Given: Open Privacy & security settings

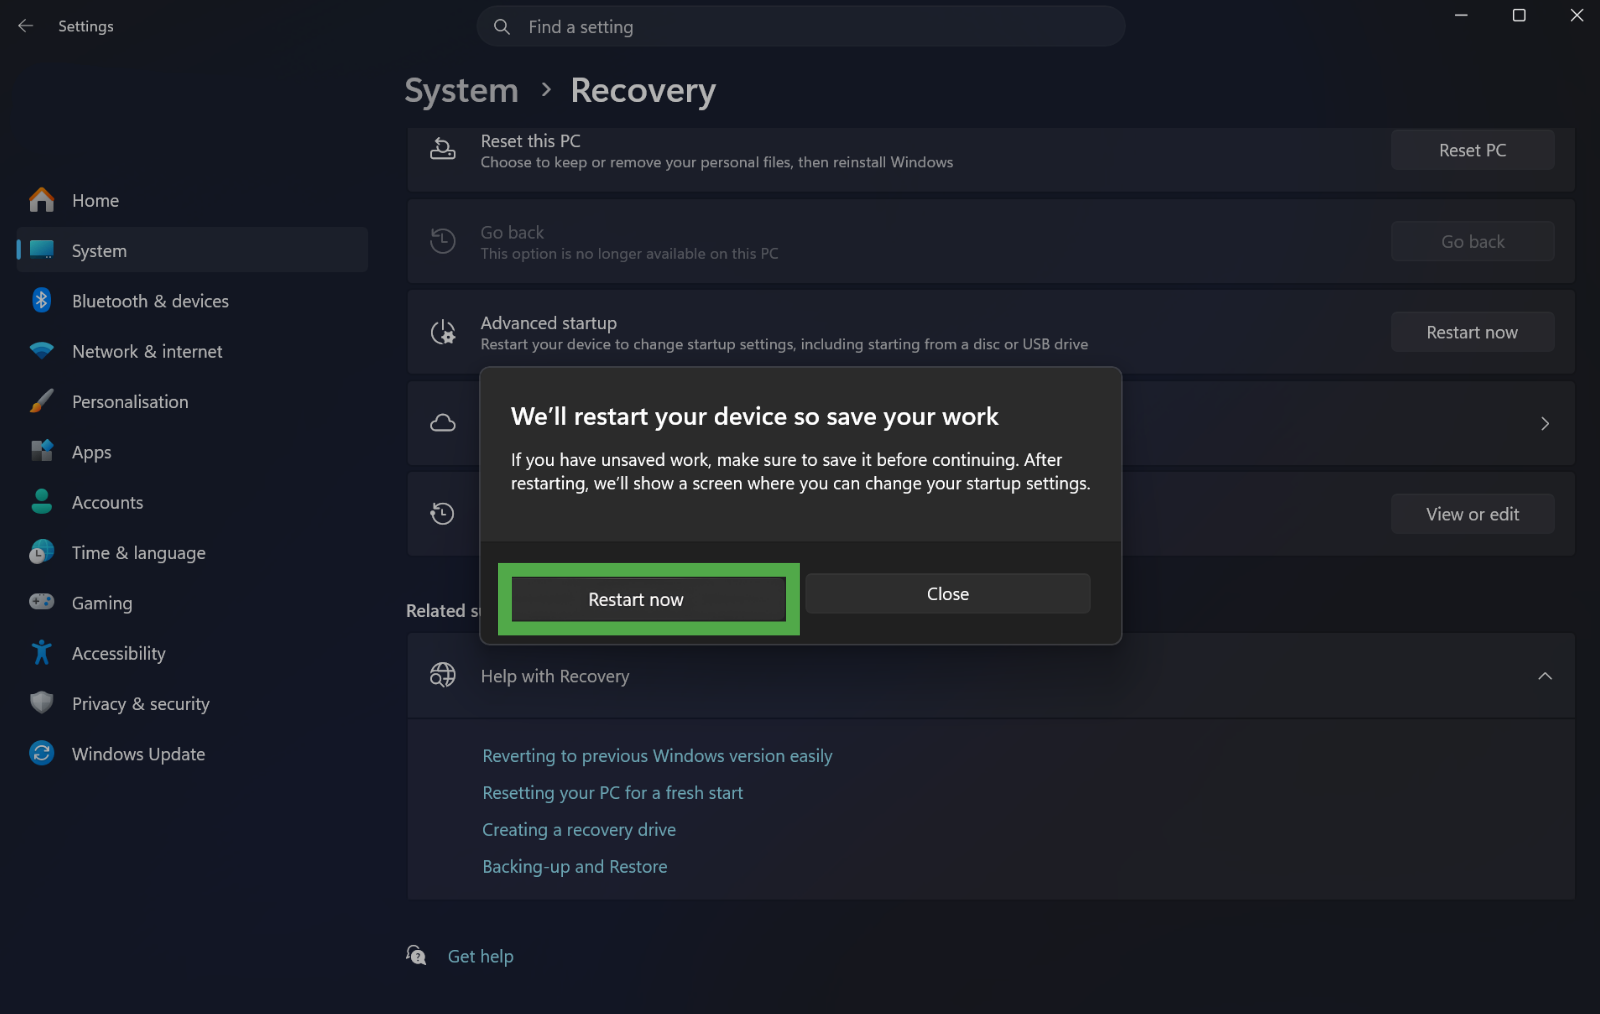Looking at the screenshot, I should pyautogui.click(x=192, y=703).
